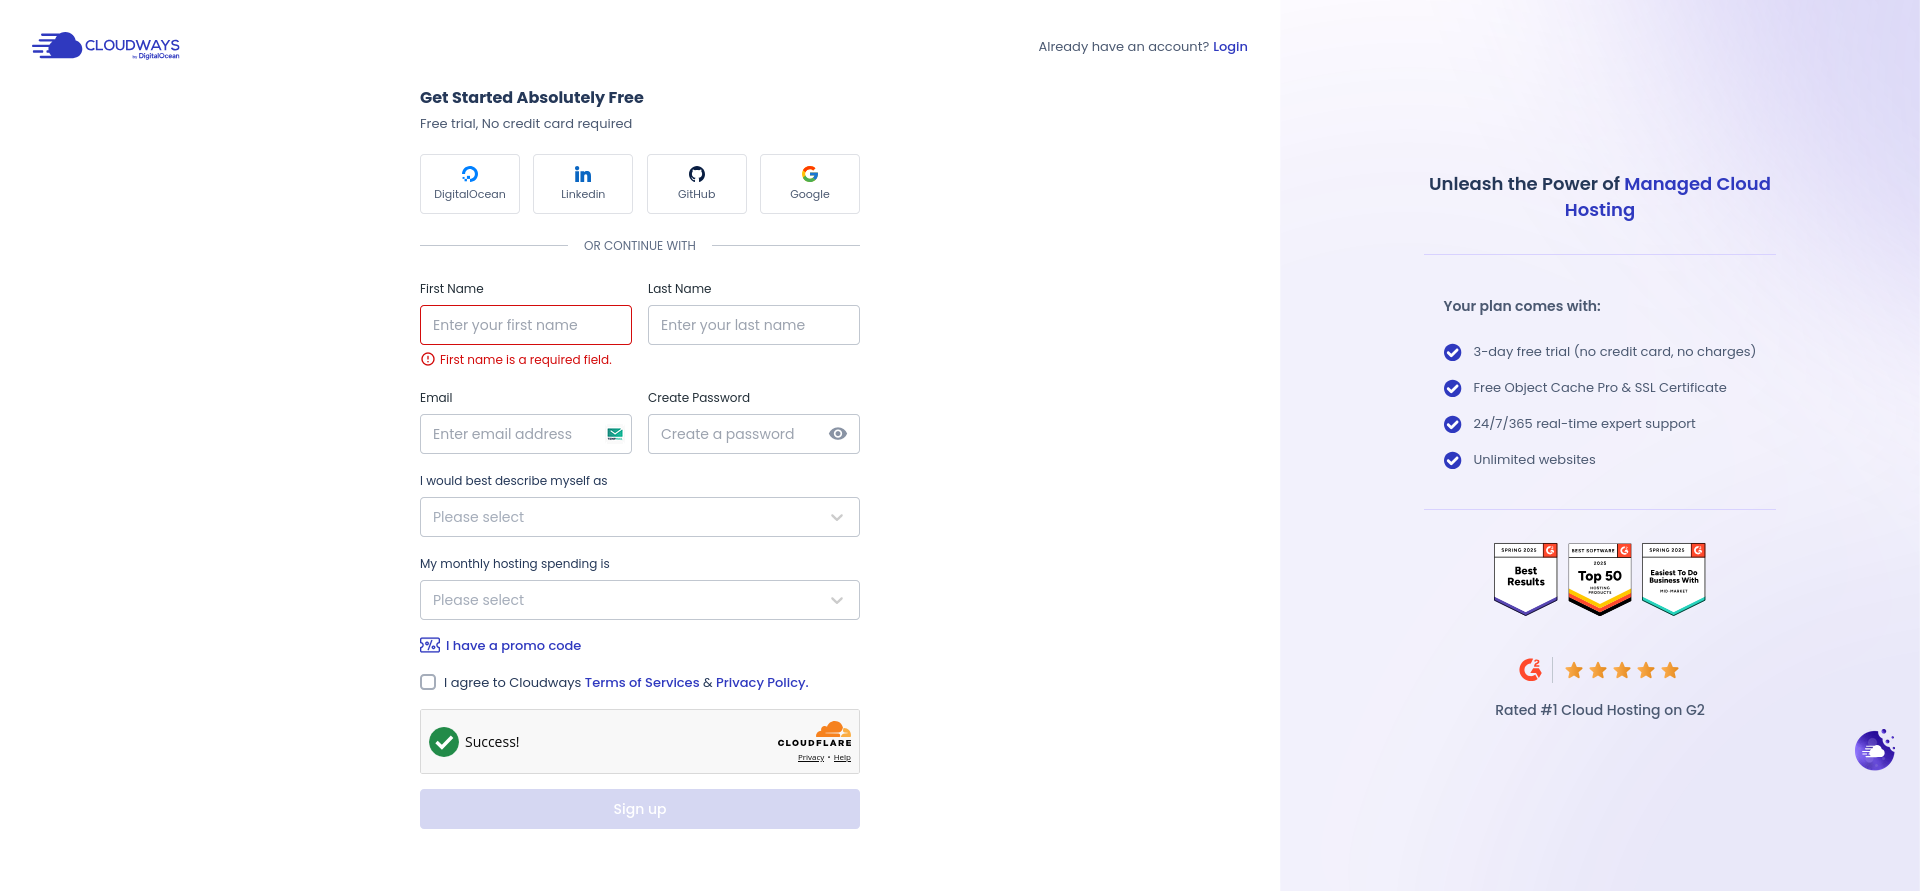Click the five-star rating
Viewport: 1920px width, 891px height.
click(x=1622, y=670)
